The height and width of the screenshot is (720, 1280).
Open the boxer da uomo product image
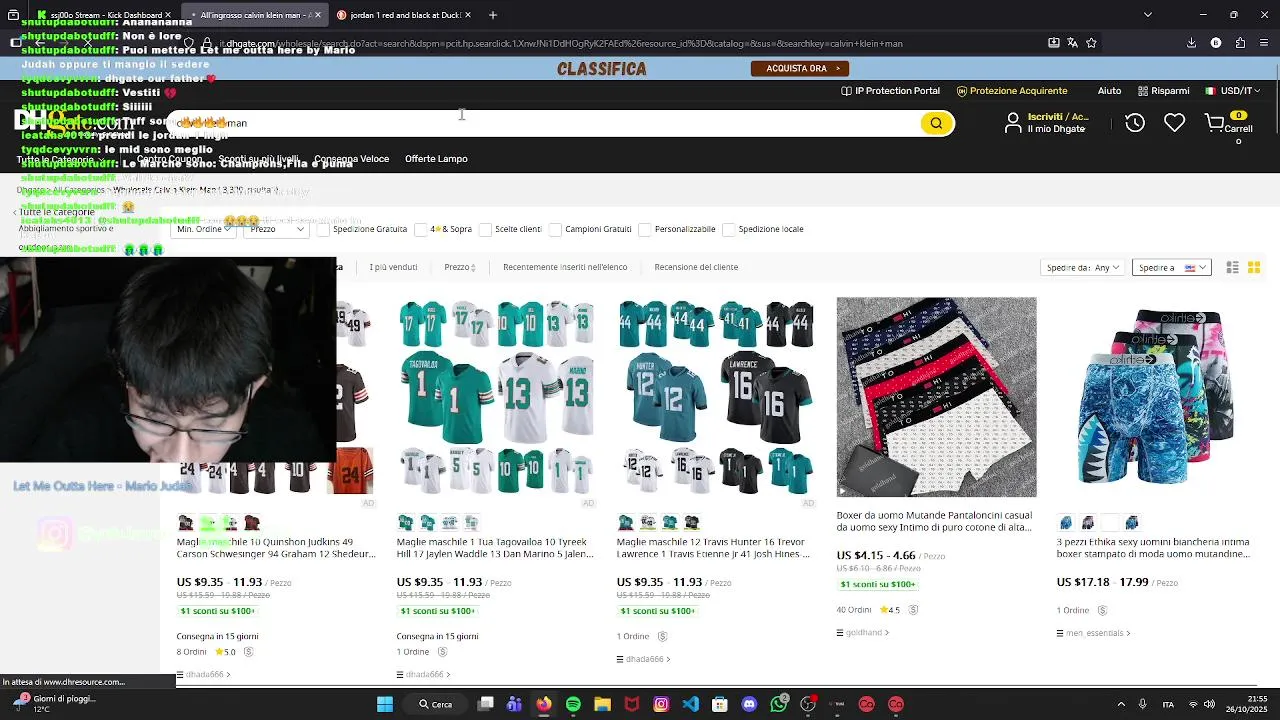click(x=936, y=397)
